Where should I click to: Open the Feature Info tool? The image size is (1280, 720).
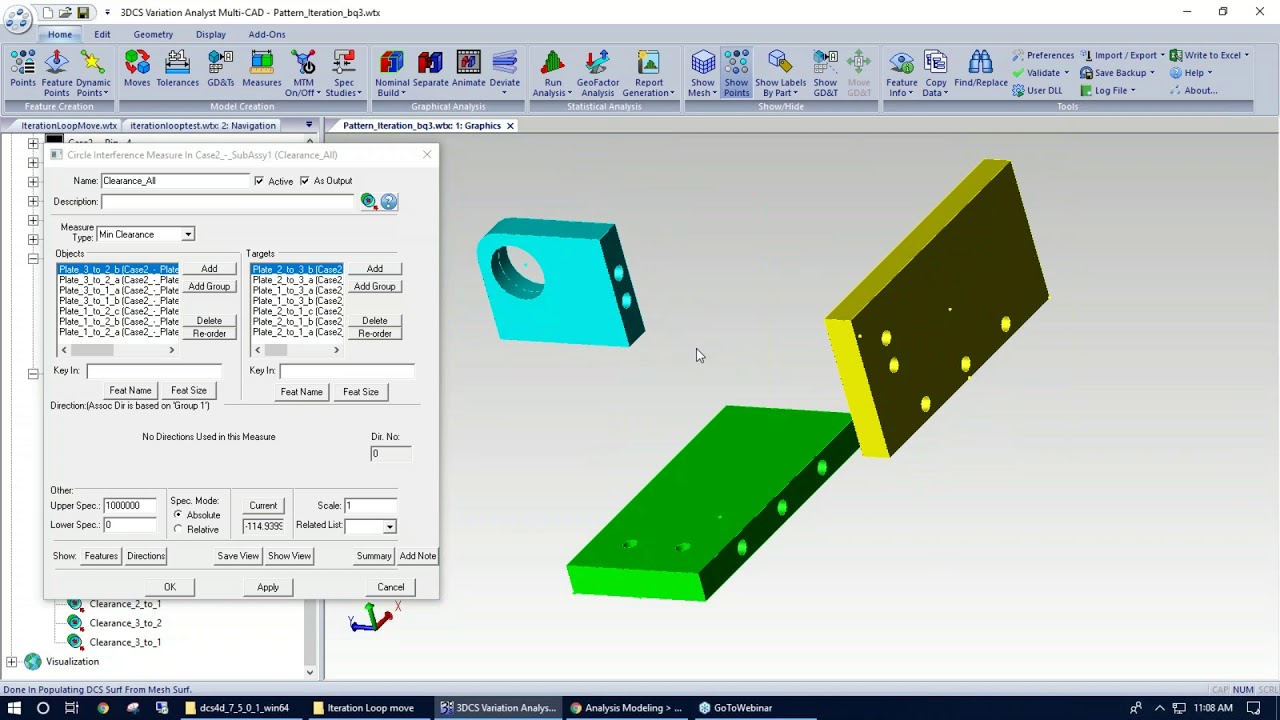coord(901,74)
